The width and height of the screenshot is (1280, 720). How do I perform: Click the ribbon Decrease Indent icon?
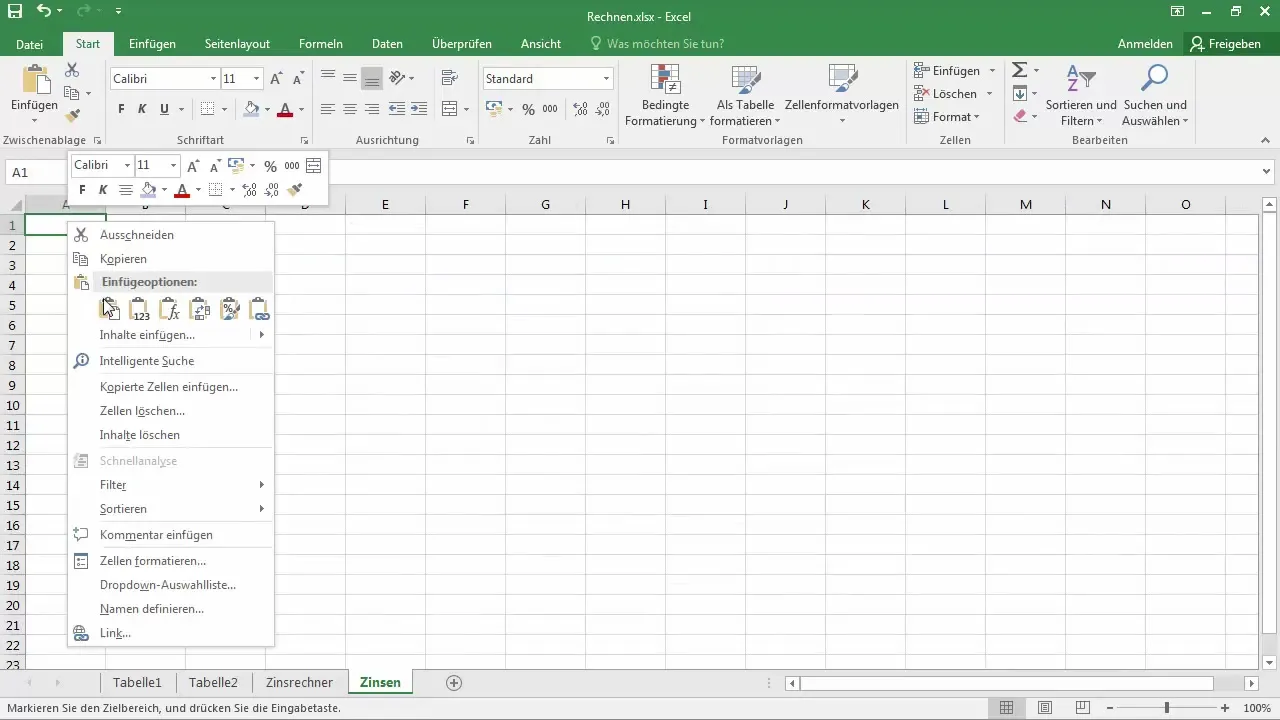point(397,109)
